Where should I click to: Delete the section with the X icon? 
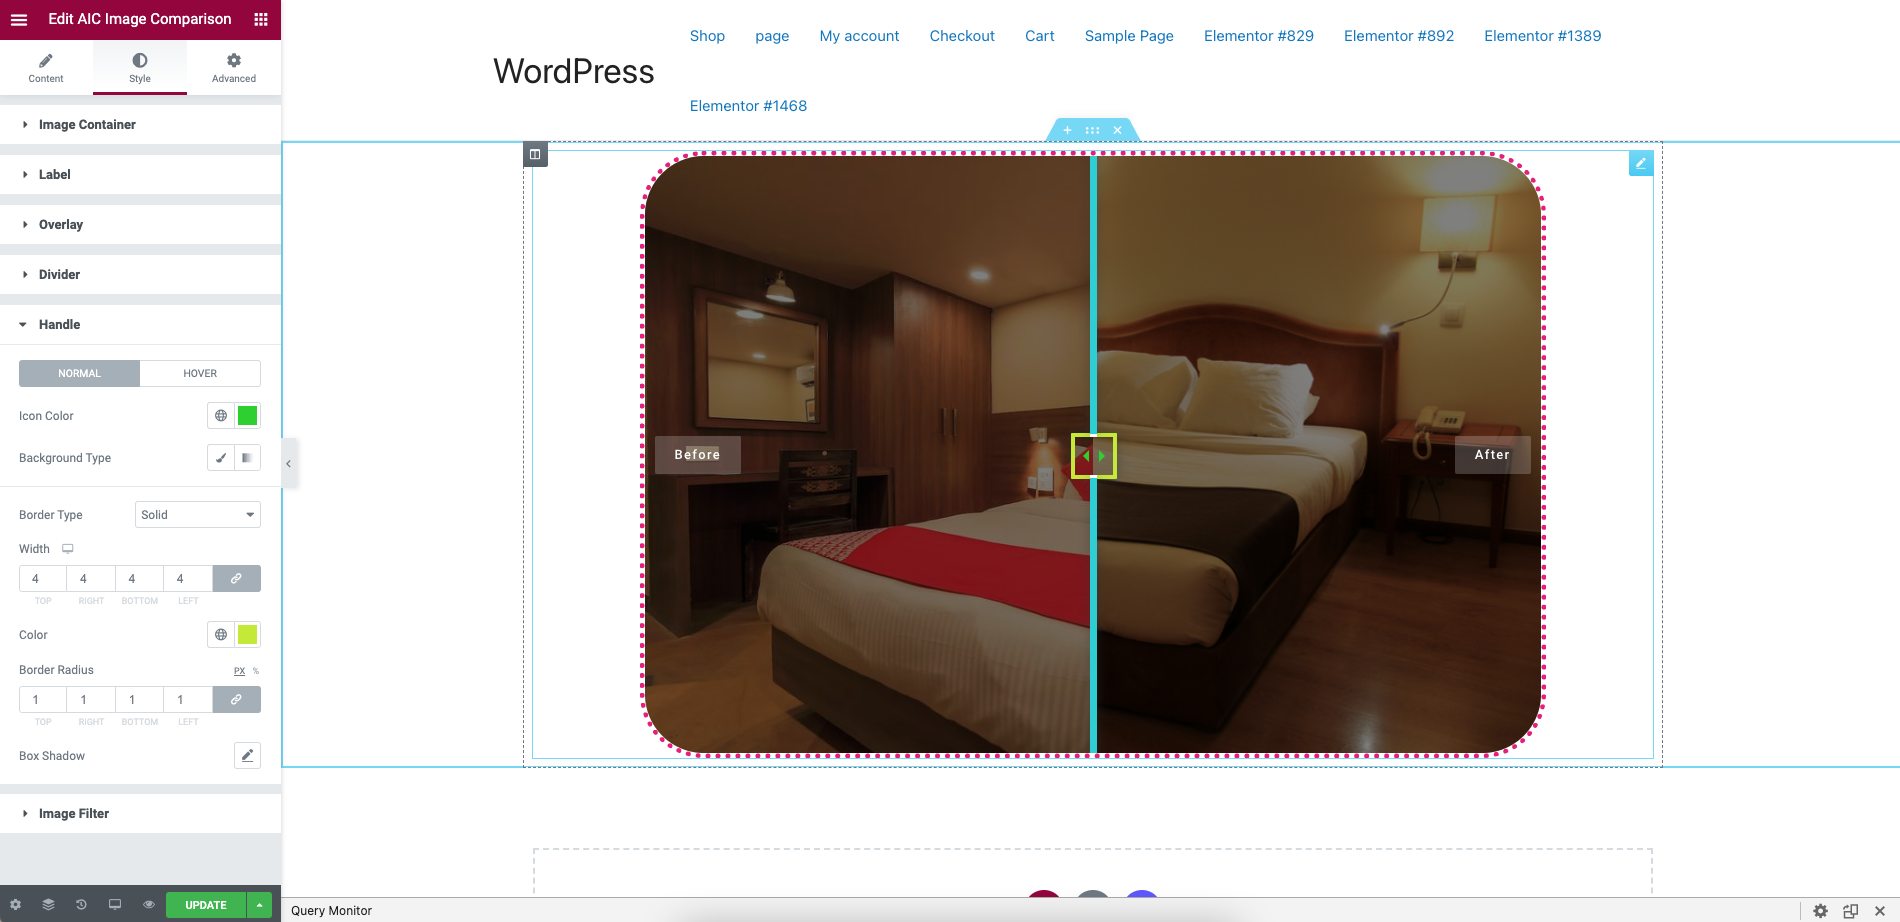[1117, 130]
